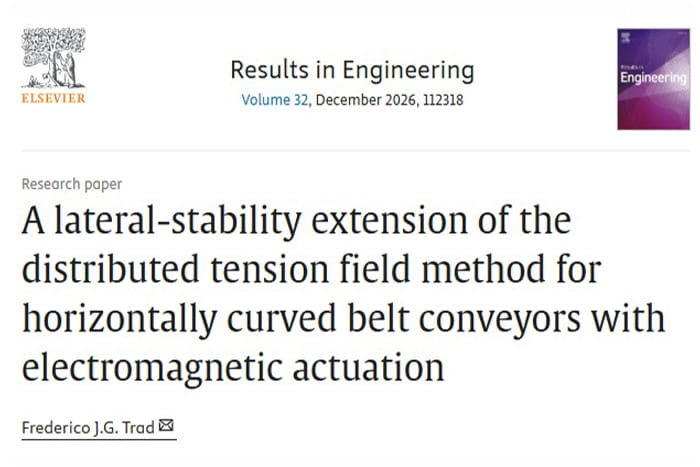Image resolution: width=700 pixels, height=467 pixels.
Task: Click the title line 'horizontally curved belt conveyors with'
Action: 343,318
